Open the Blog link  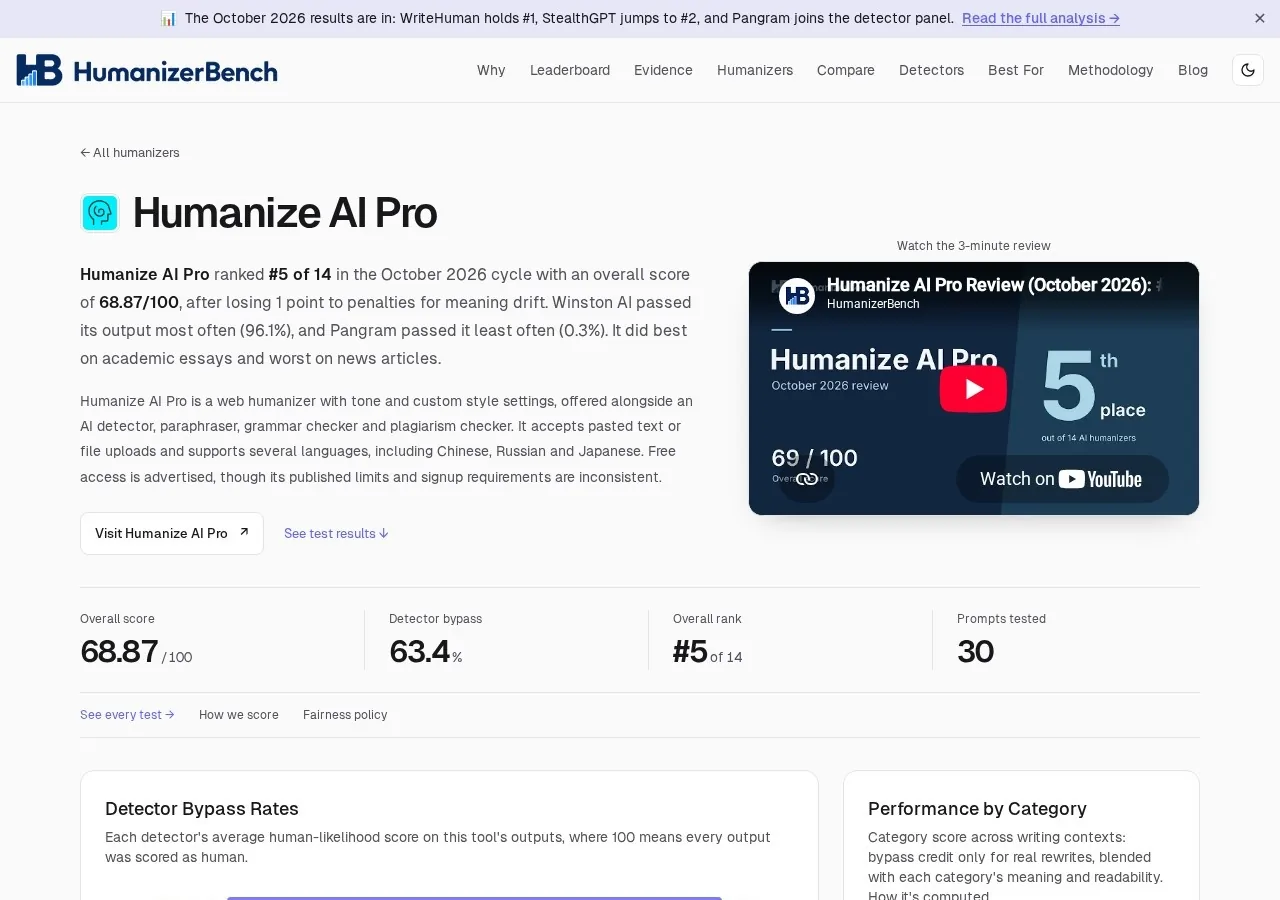(1193, 70)
